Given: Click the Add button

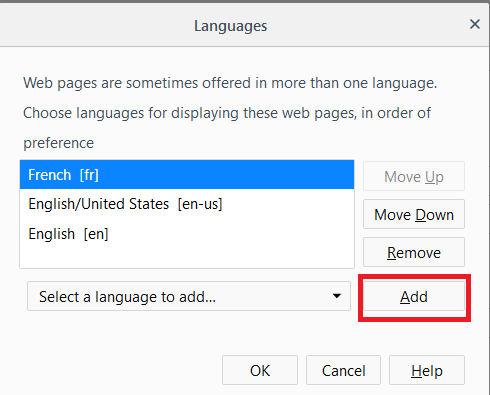Looking at the screenshot, I should [x=414, y=296].
